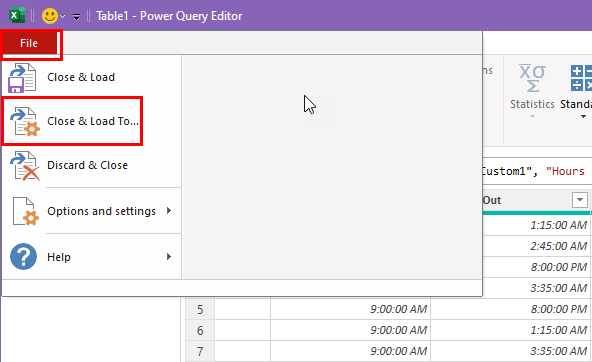Click the Excel application icon in title bar
The width and height of the screenshot is (592, 362).
pos(16,16)
